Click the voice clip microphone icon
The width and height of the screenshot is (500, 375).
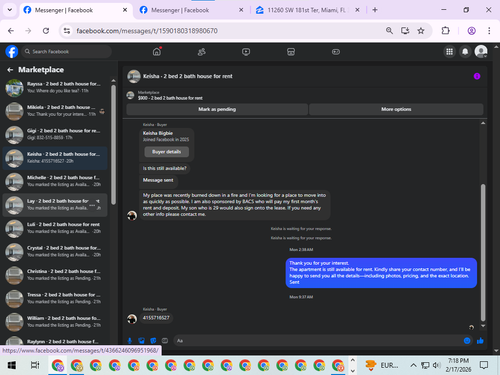click(x=130, y=341)
